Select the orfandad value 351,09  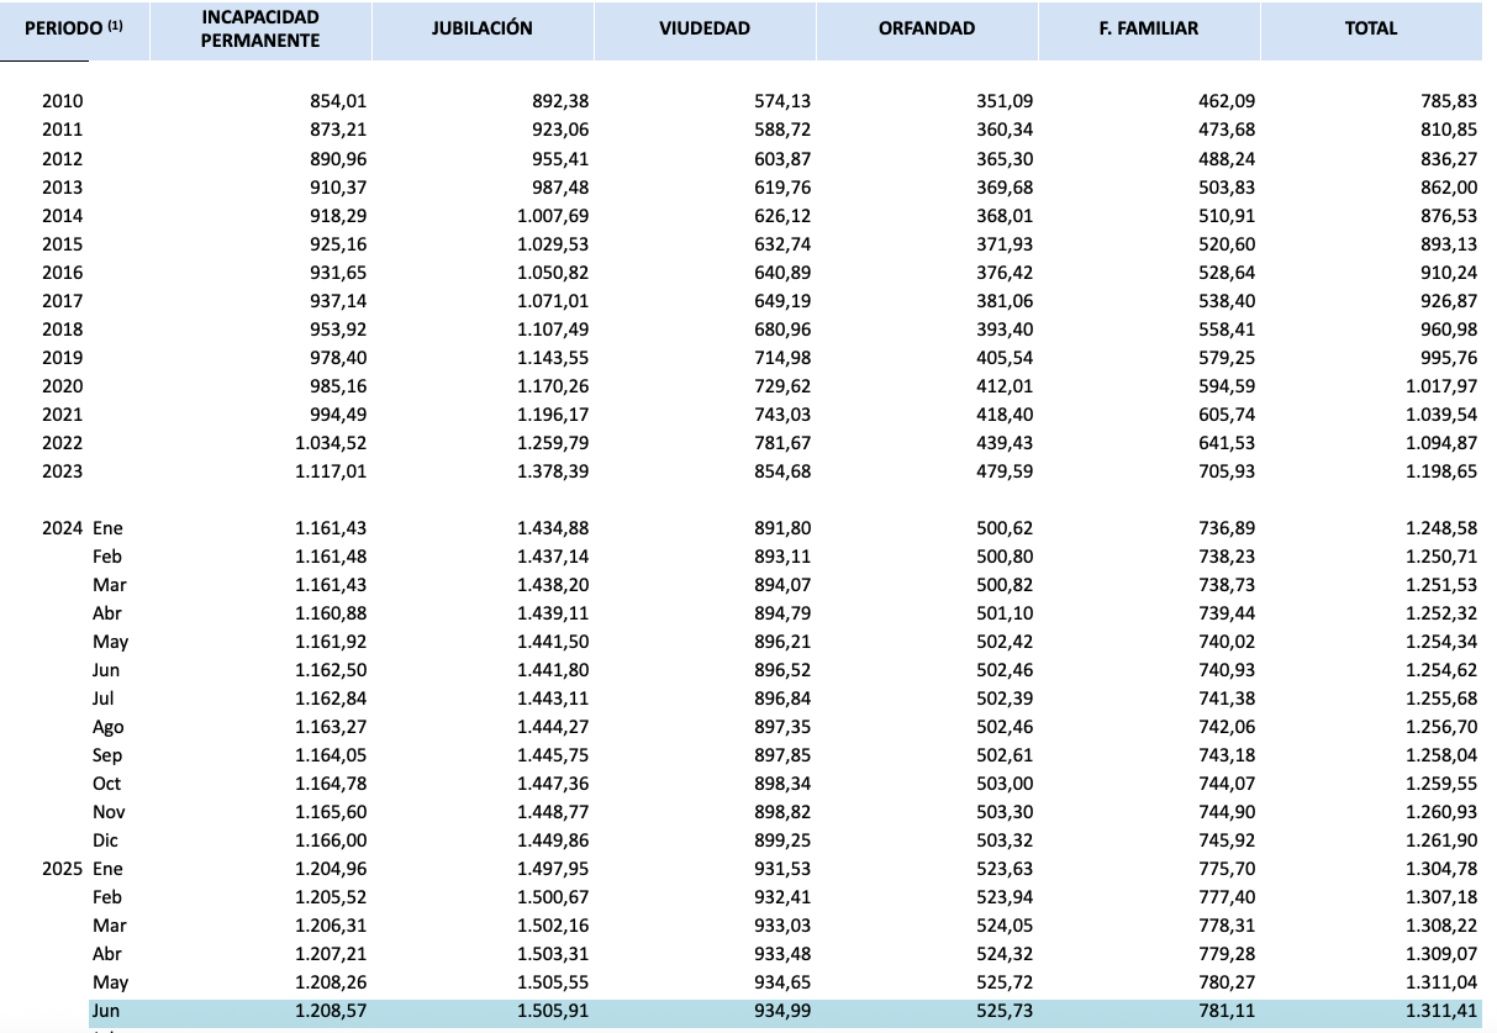(x=1004, y=101)
